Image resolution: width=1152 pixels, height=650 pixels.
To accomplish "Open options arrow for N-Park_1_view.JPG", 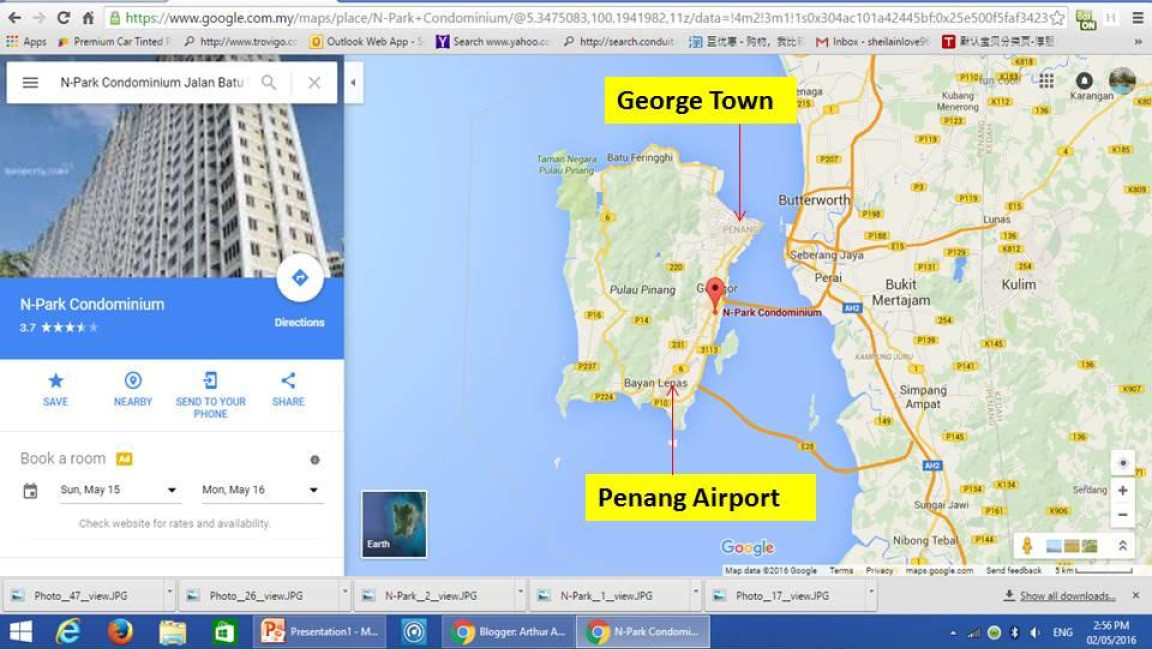I will 695,591.
